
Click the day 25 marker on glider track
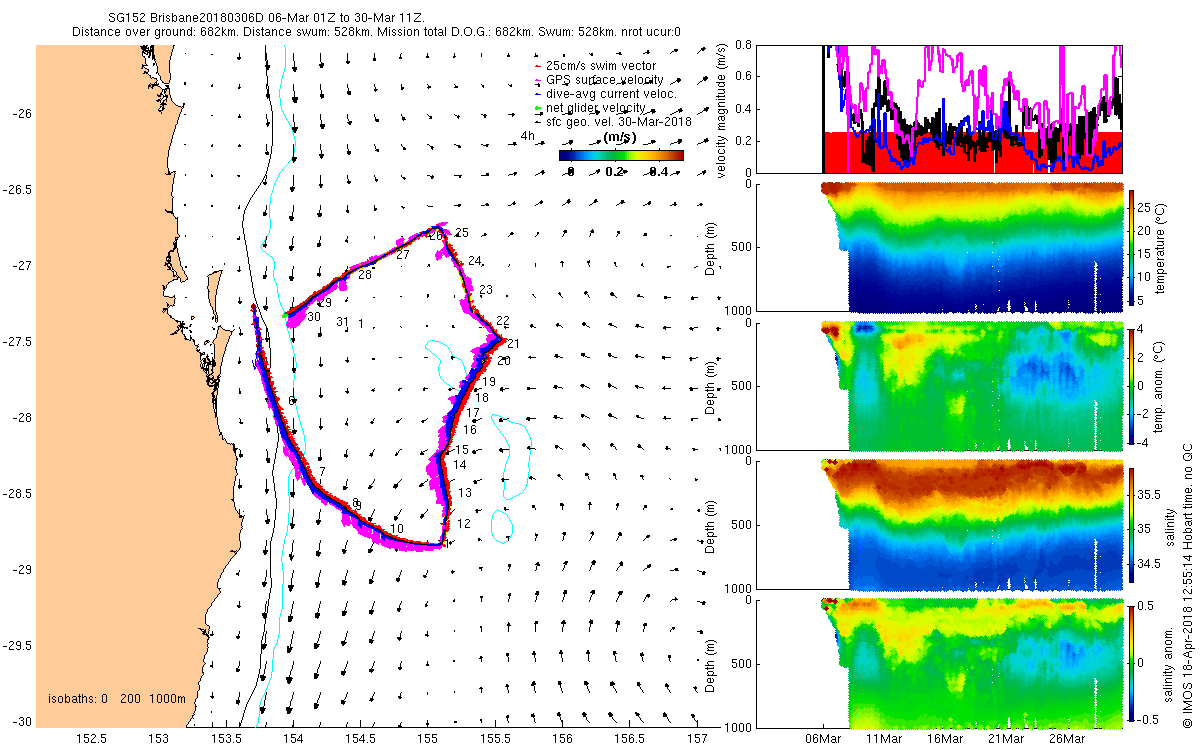pos(461,233)
